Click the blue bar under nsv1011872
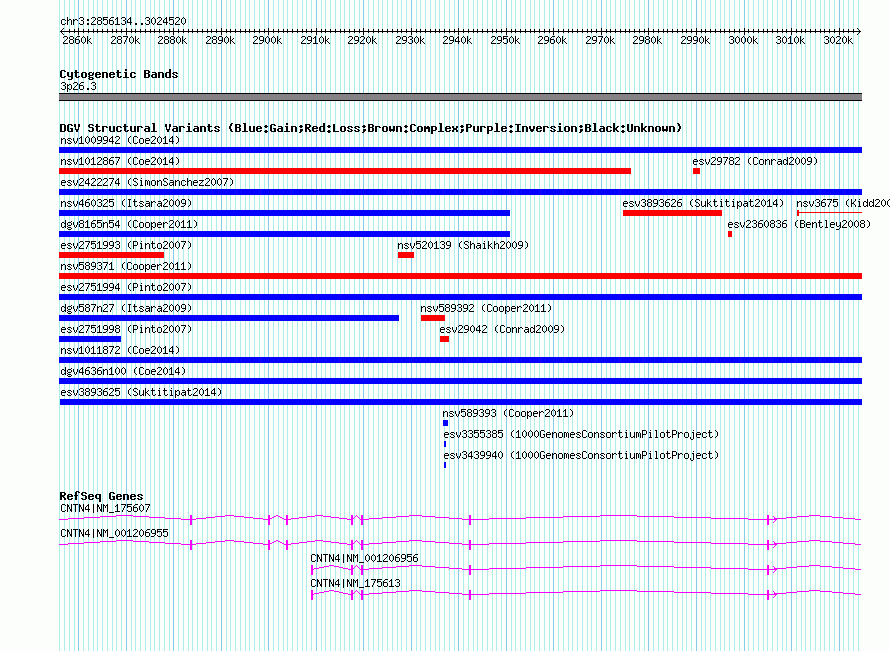Viewport: 890px width, 651px height. (460, 360)
